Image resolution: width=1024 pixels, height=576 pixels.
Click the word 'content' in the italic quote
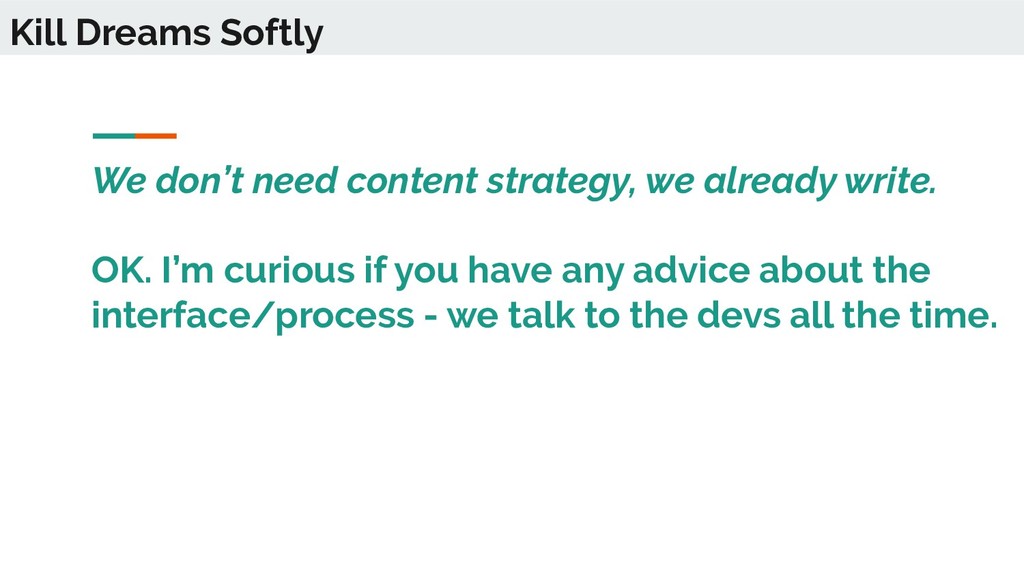point(411,181)
